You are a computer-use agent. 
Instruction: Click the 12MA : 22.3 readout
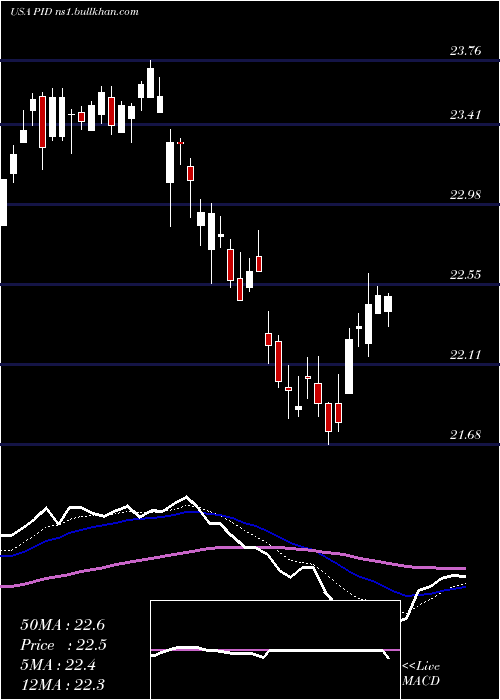(63, 685)
